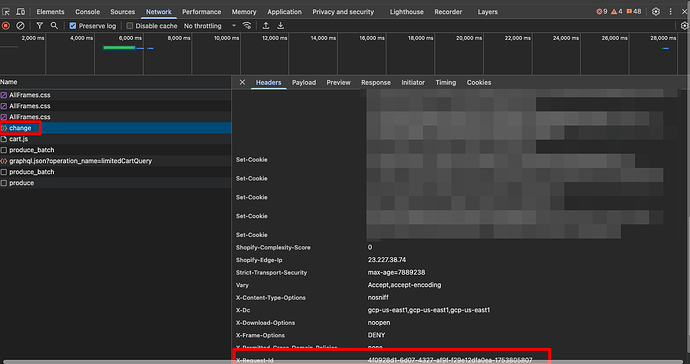Stop recording network log
This screenshot has height=364, width=690.
coord(6,26)
